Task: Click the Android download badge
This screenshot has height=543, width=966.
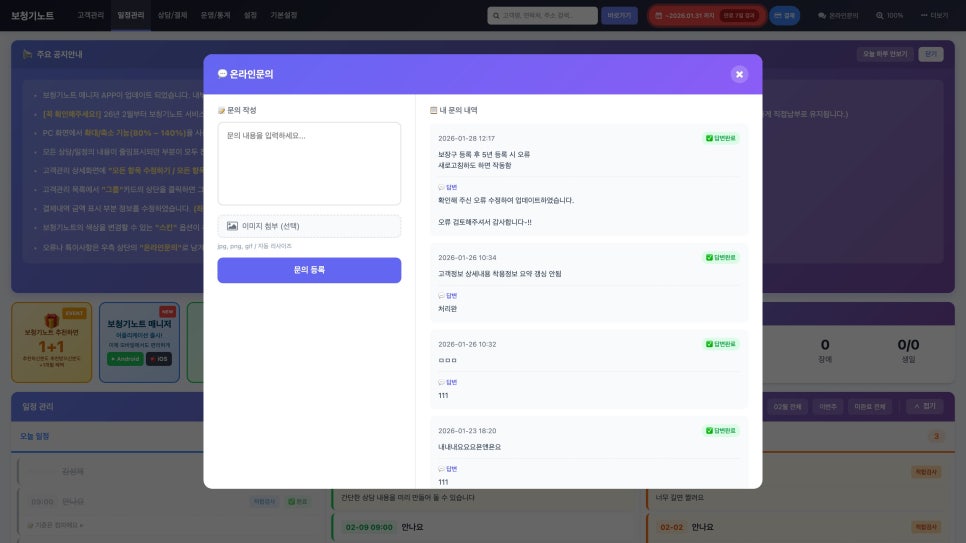Action: tap(125, 358)
